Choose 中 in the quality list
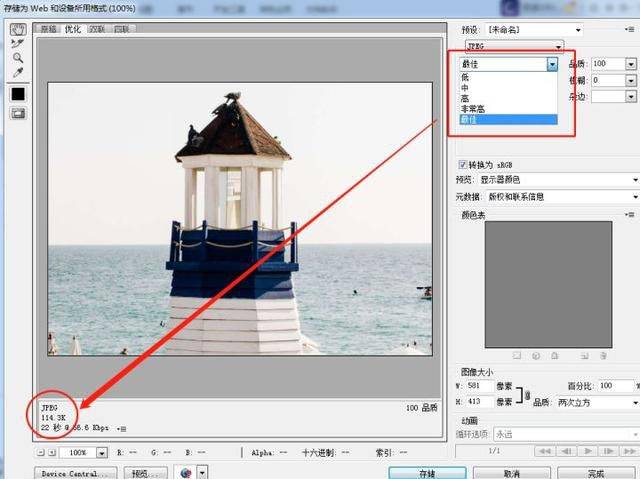The image size is (640, 479). click(509, 88)
